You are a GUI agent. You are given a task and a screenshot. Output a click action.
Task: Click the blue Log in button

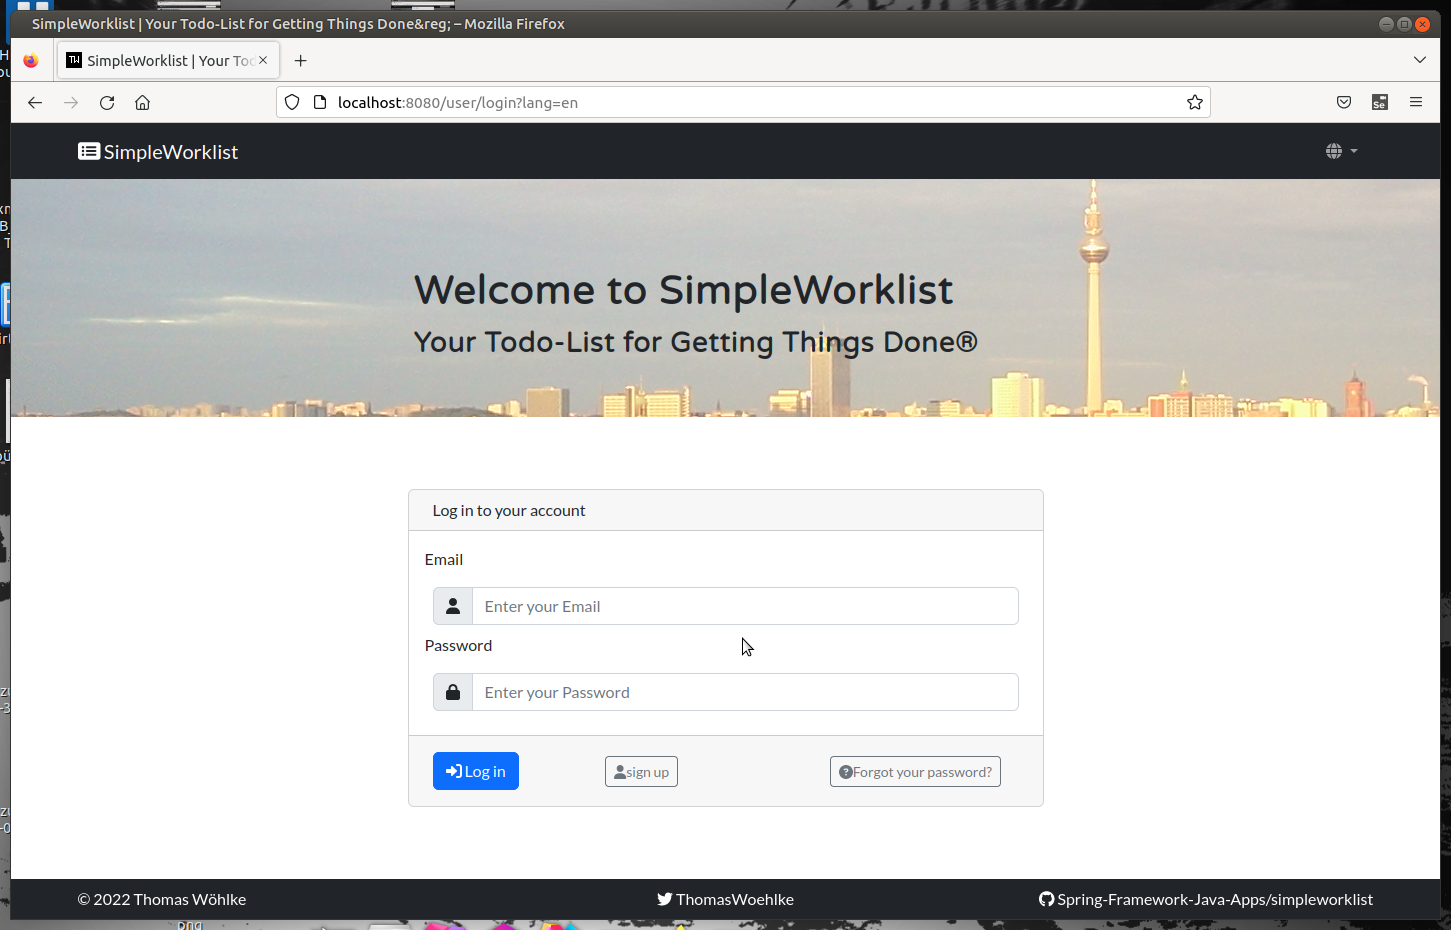[x=476, y=771]
